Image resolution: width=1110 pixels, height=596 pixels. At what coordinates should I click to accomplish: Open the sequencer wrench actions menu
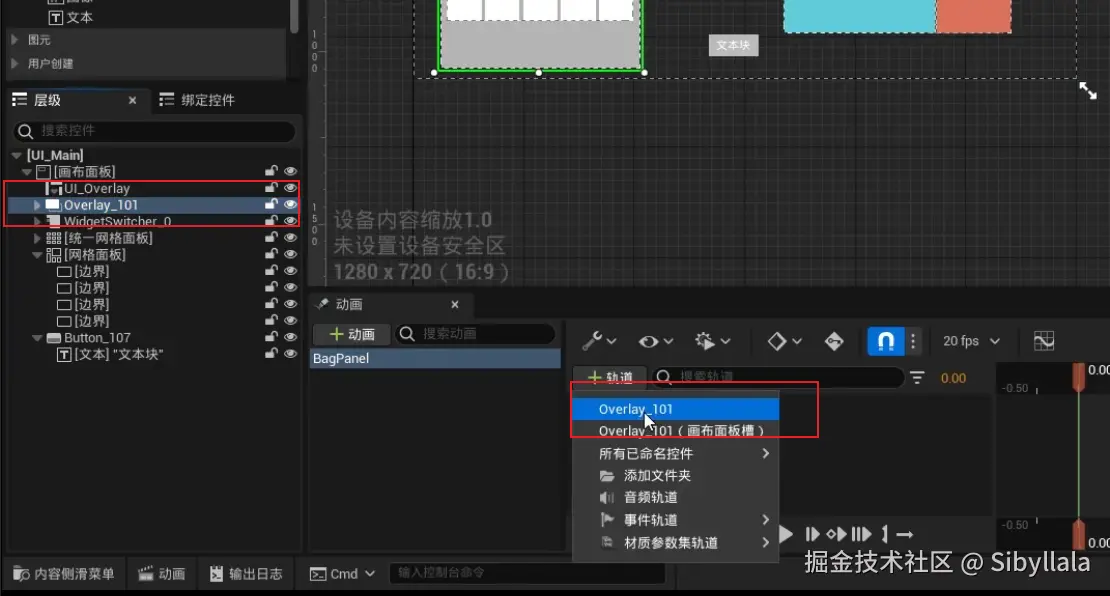point(599,341)
